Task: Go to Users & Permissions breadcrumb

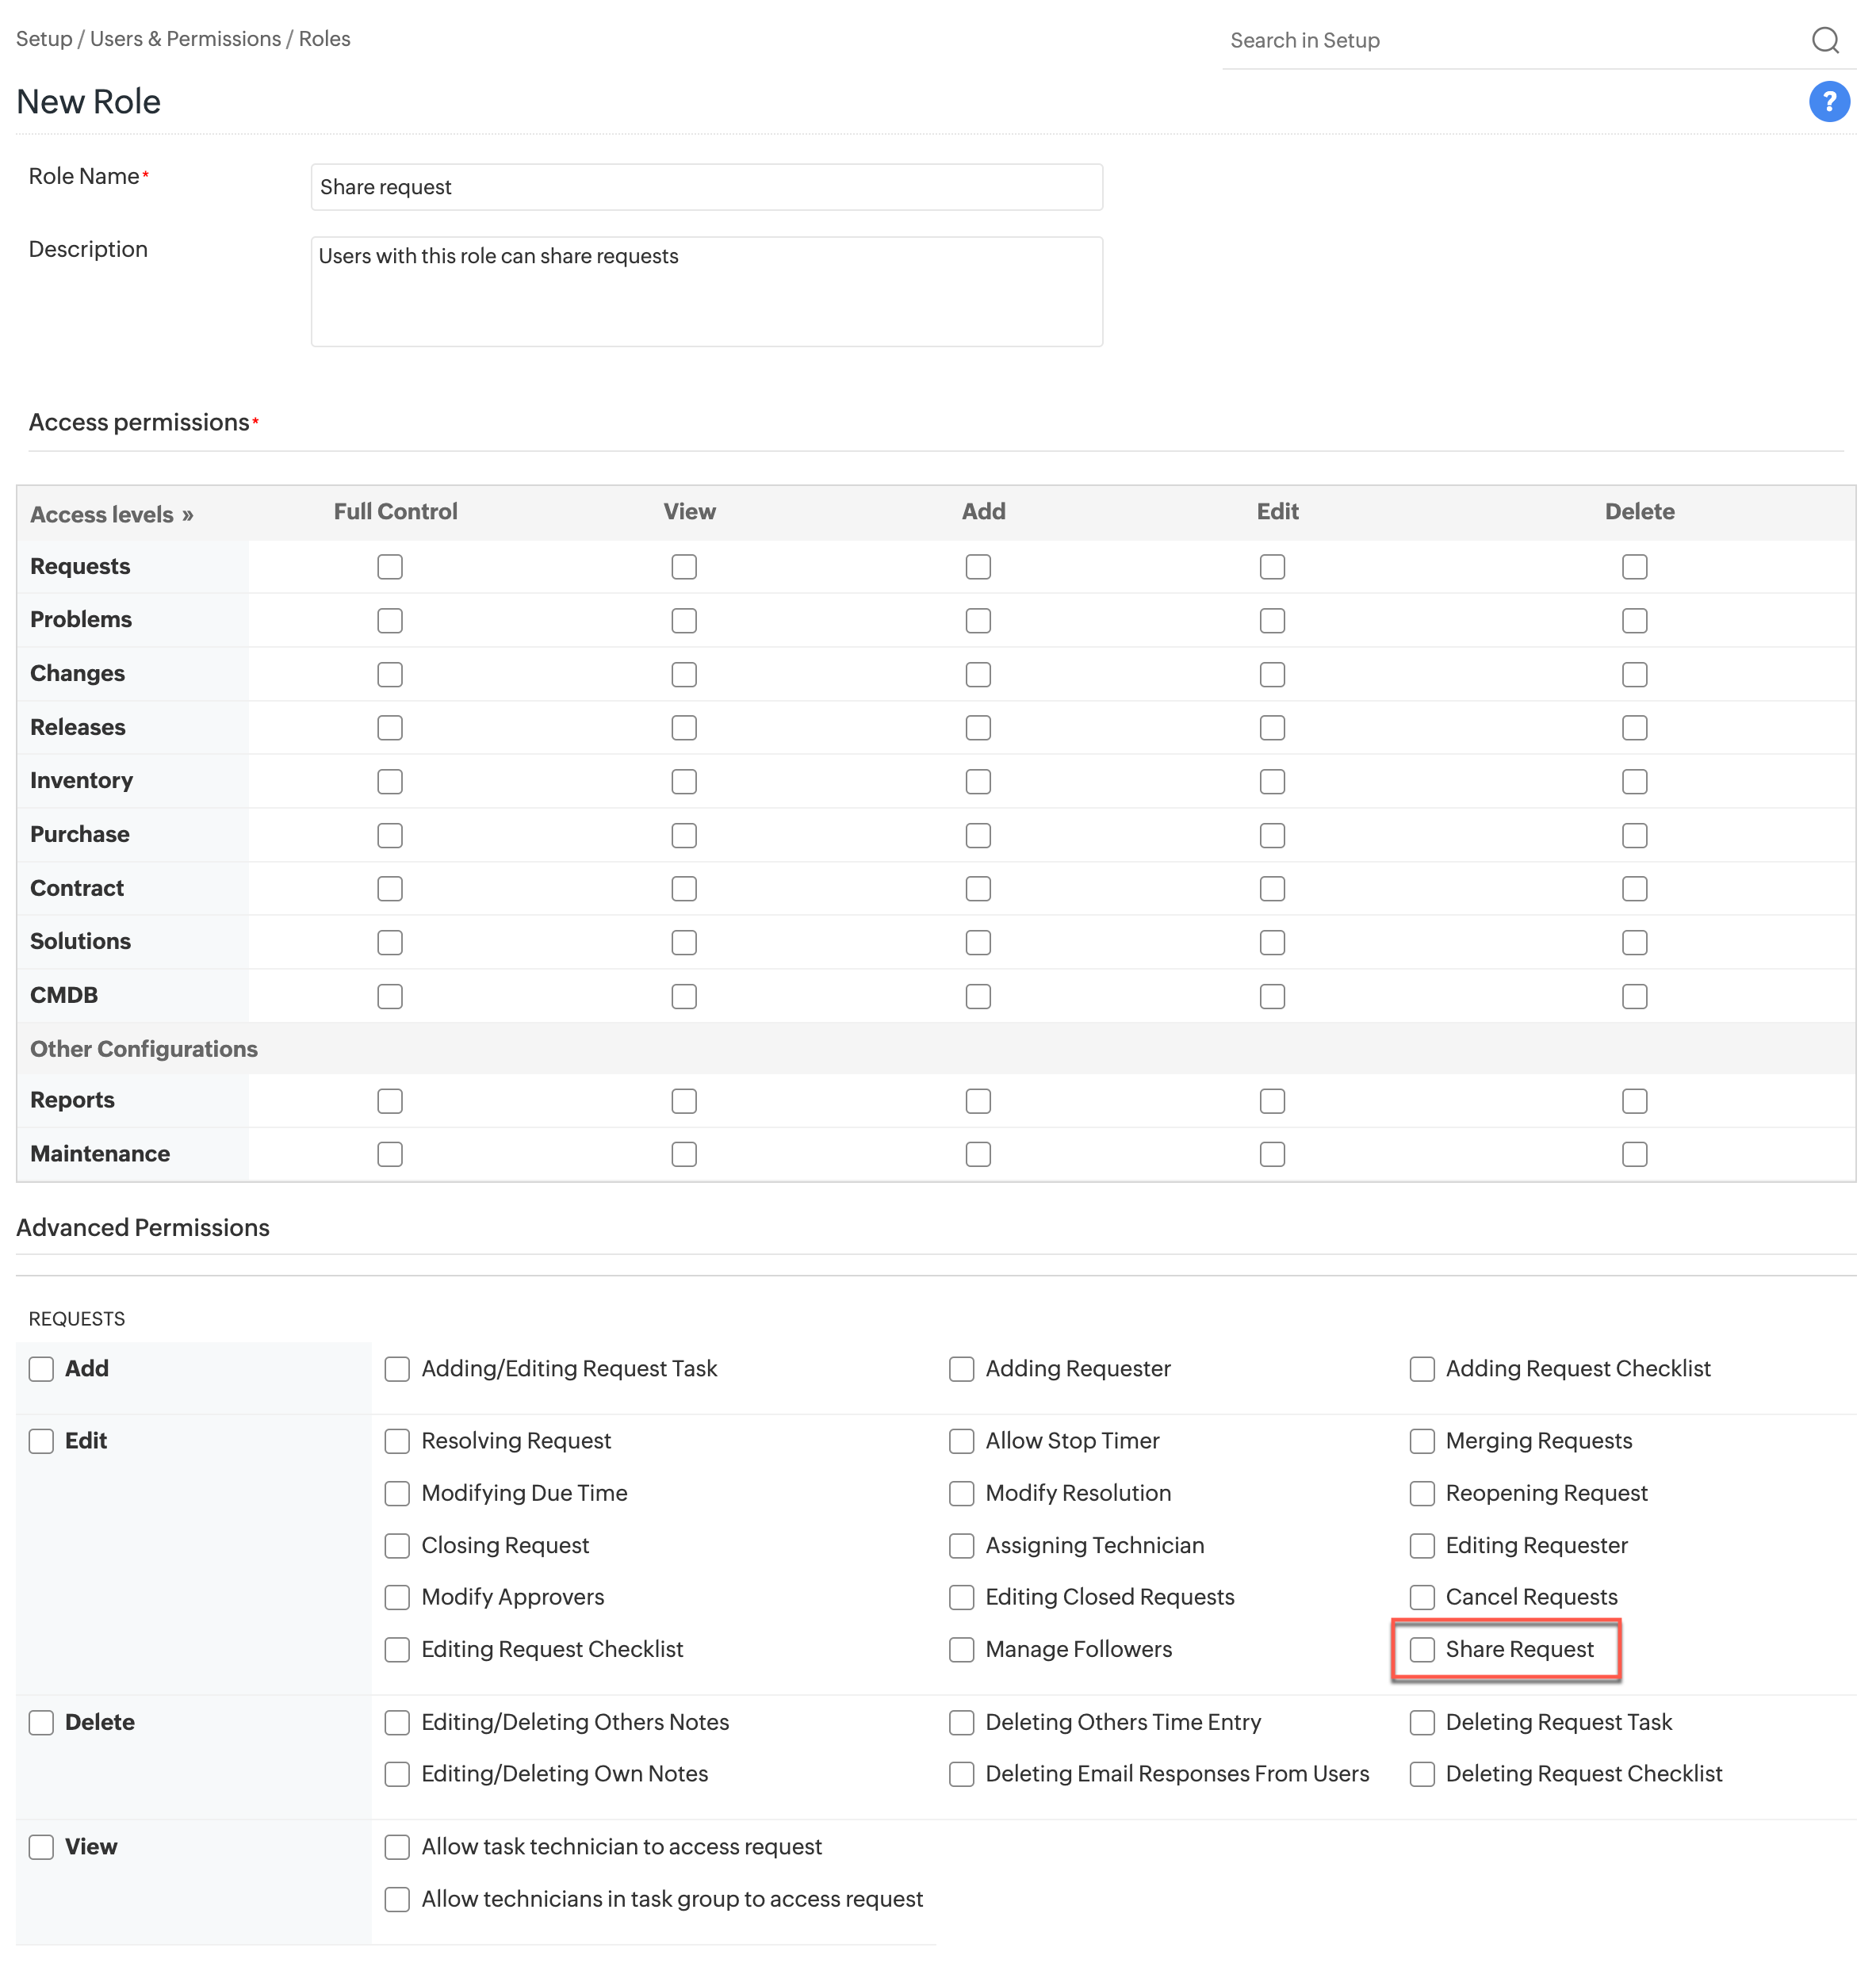Action: pos(185,39)
